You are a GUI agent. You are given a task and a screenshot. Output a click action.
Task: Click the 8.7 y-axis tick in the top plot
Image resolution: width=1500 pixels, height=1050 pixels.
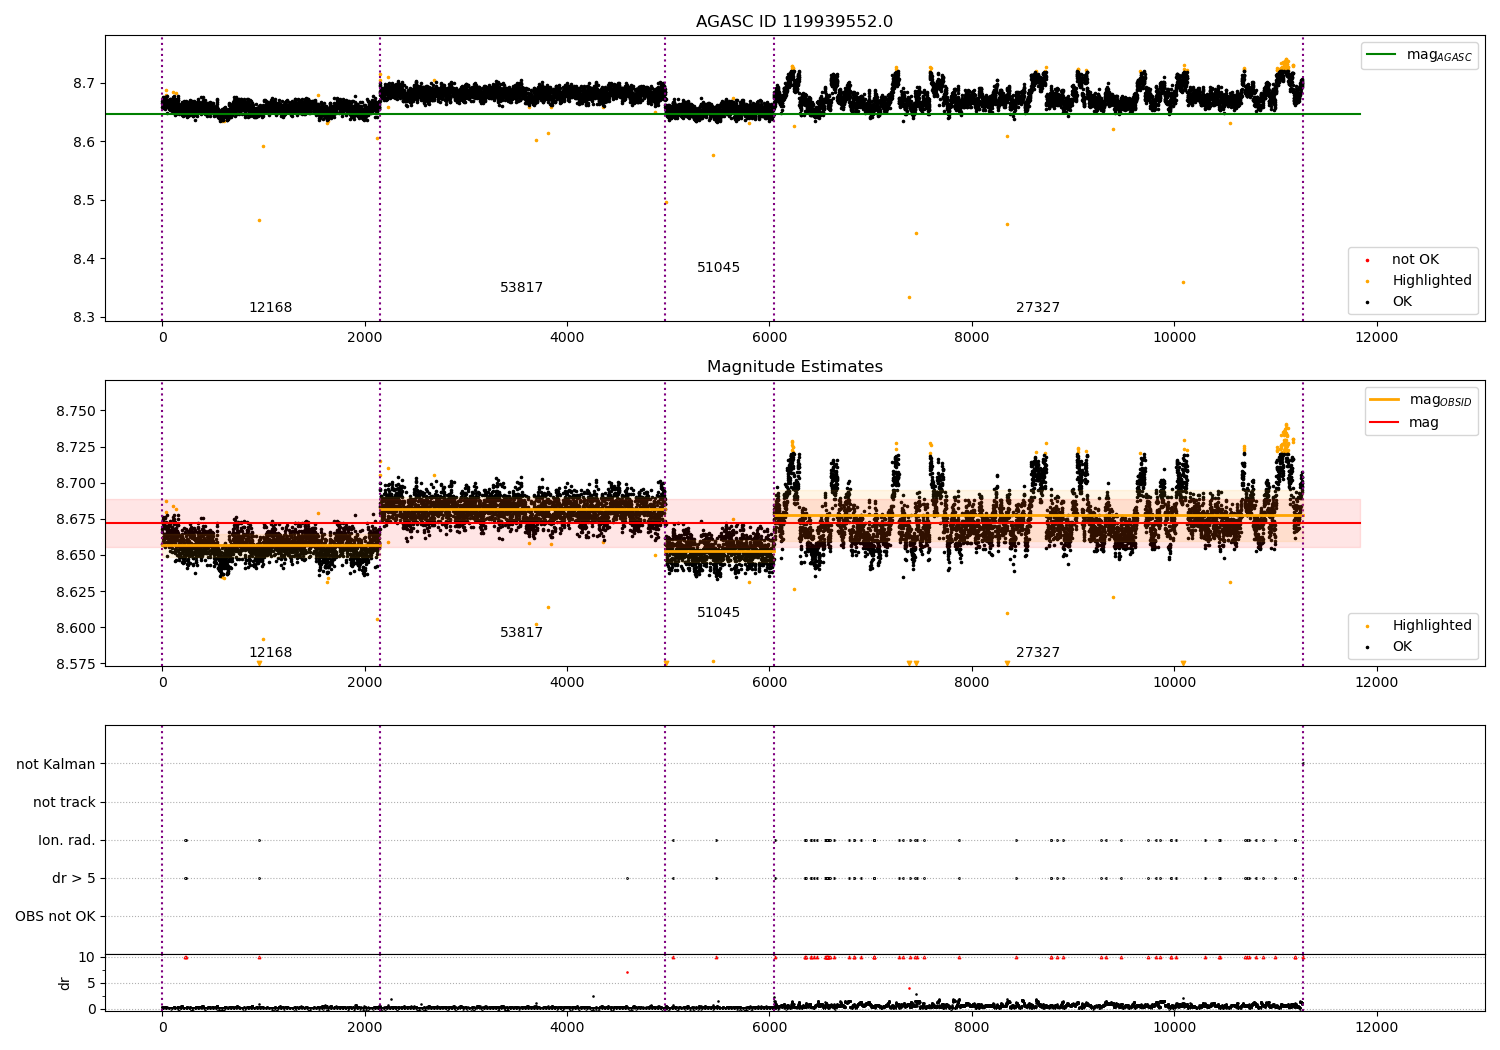pos(85,83)
